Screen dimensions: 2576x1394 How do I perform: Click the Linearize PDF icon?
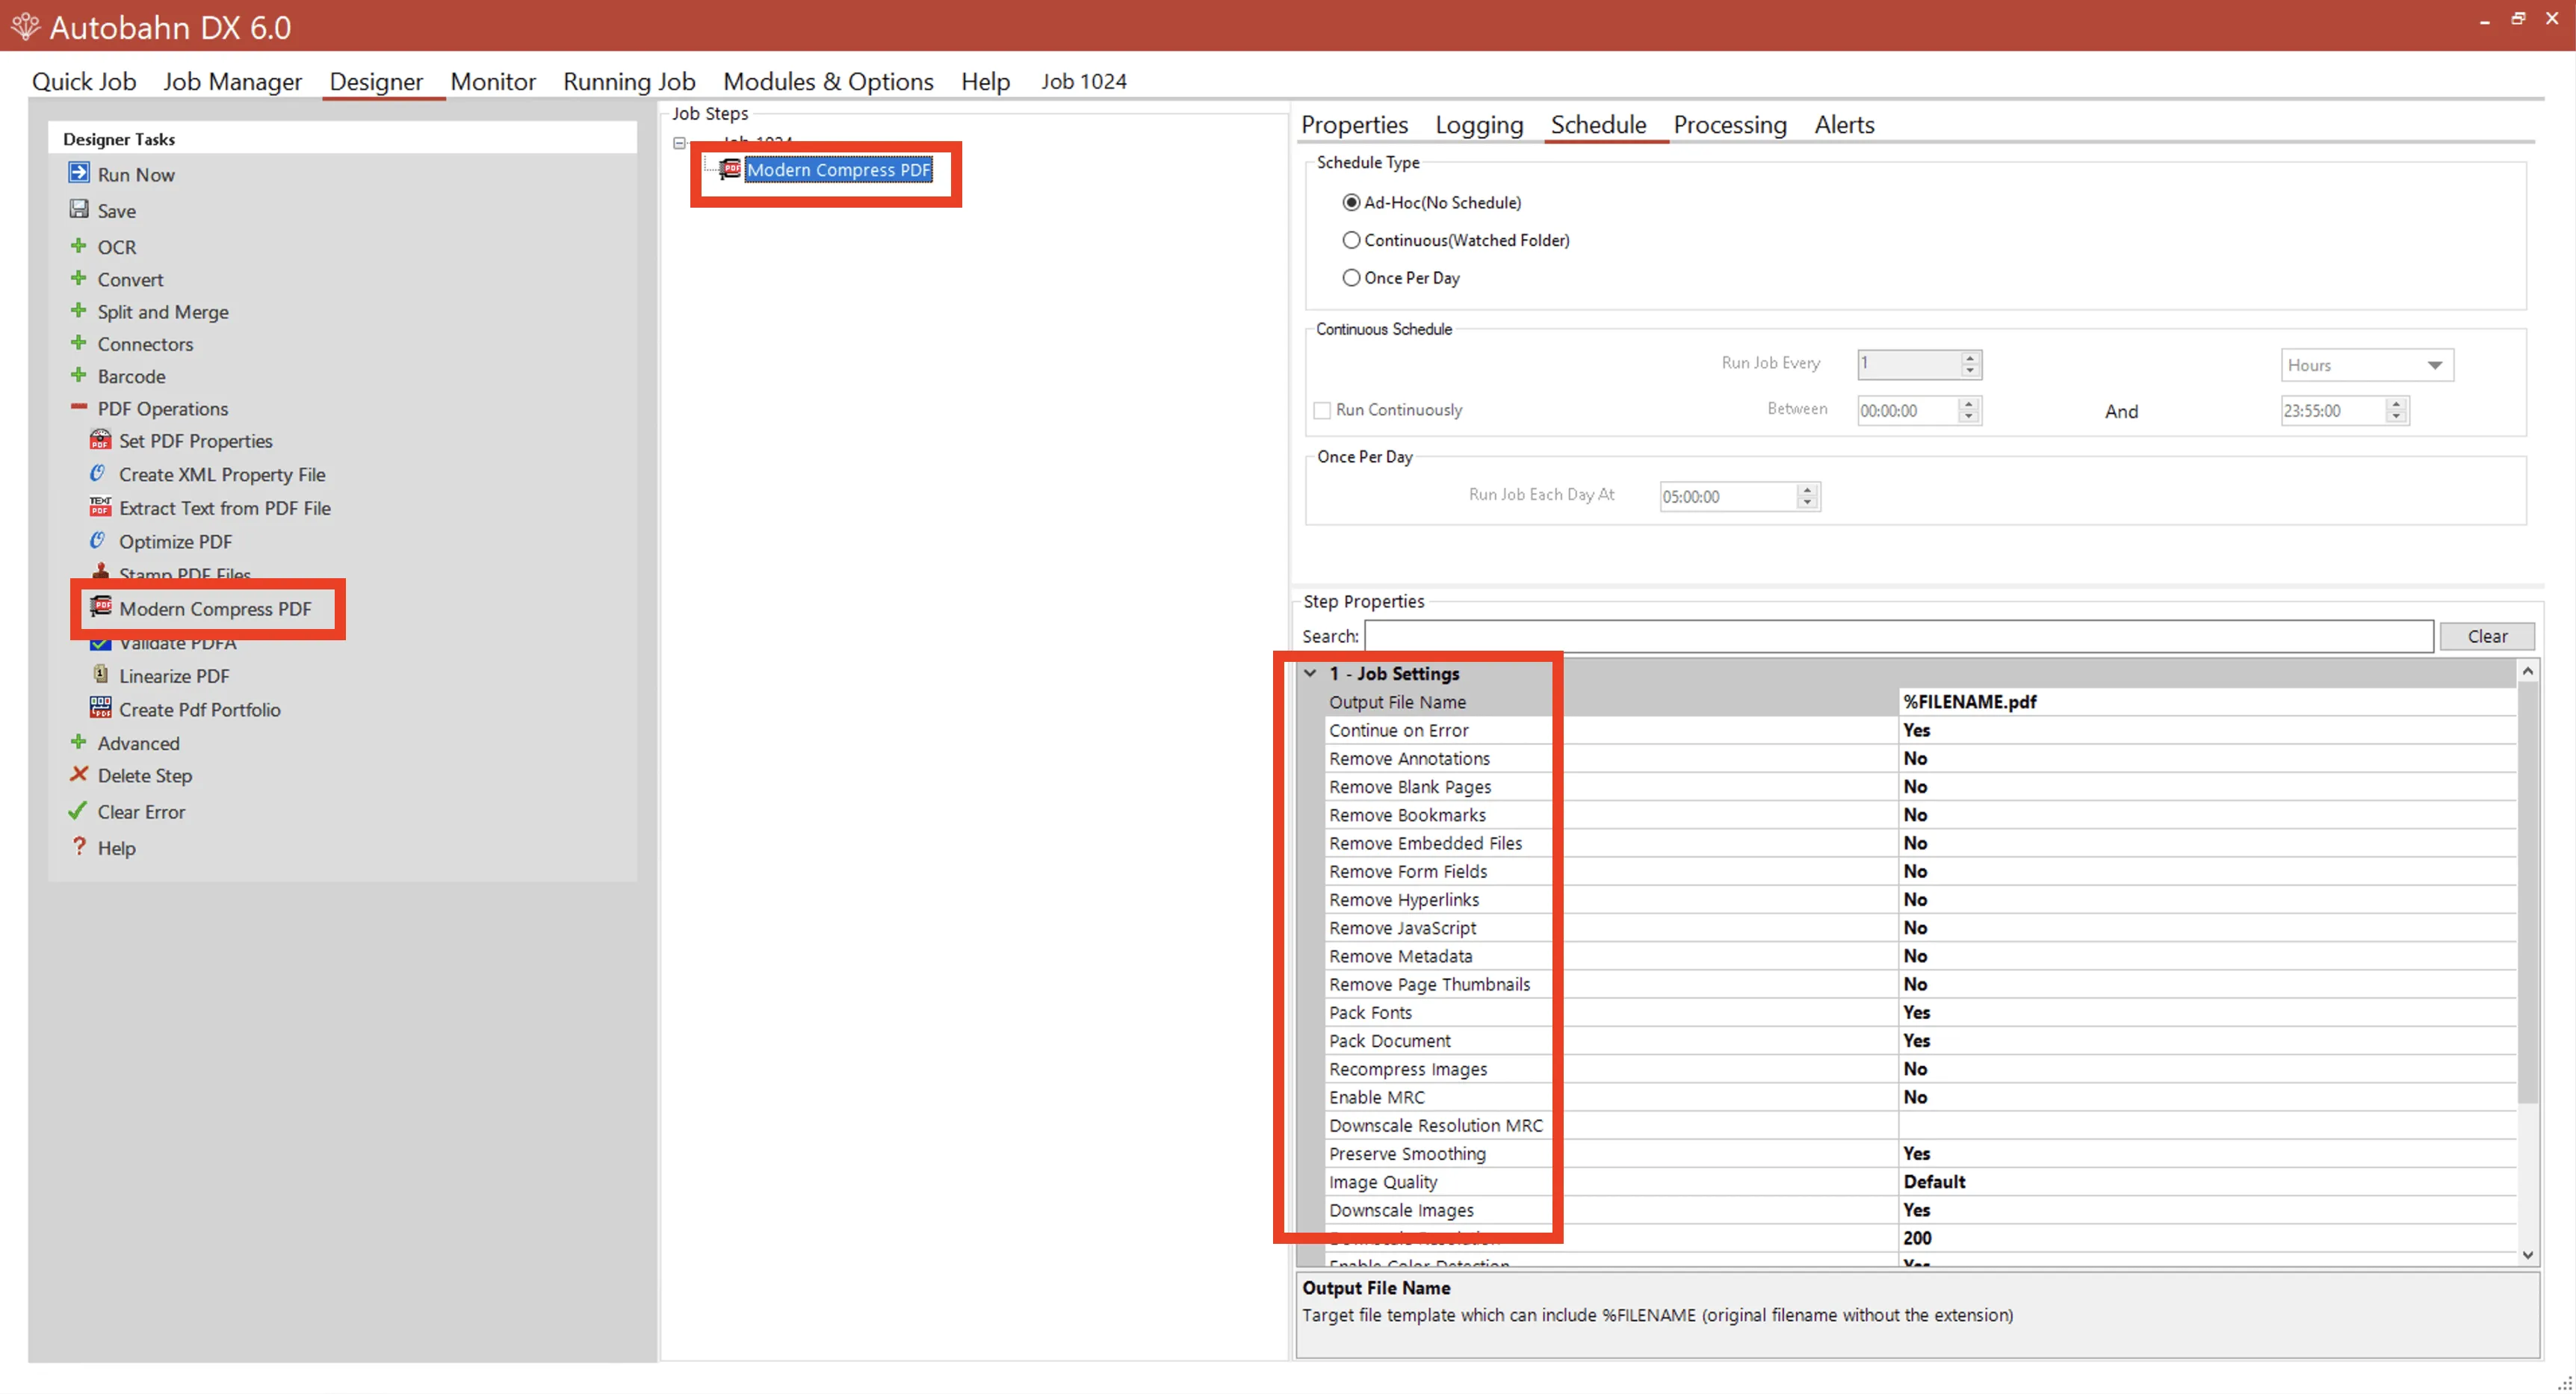coord(100,674)
